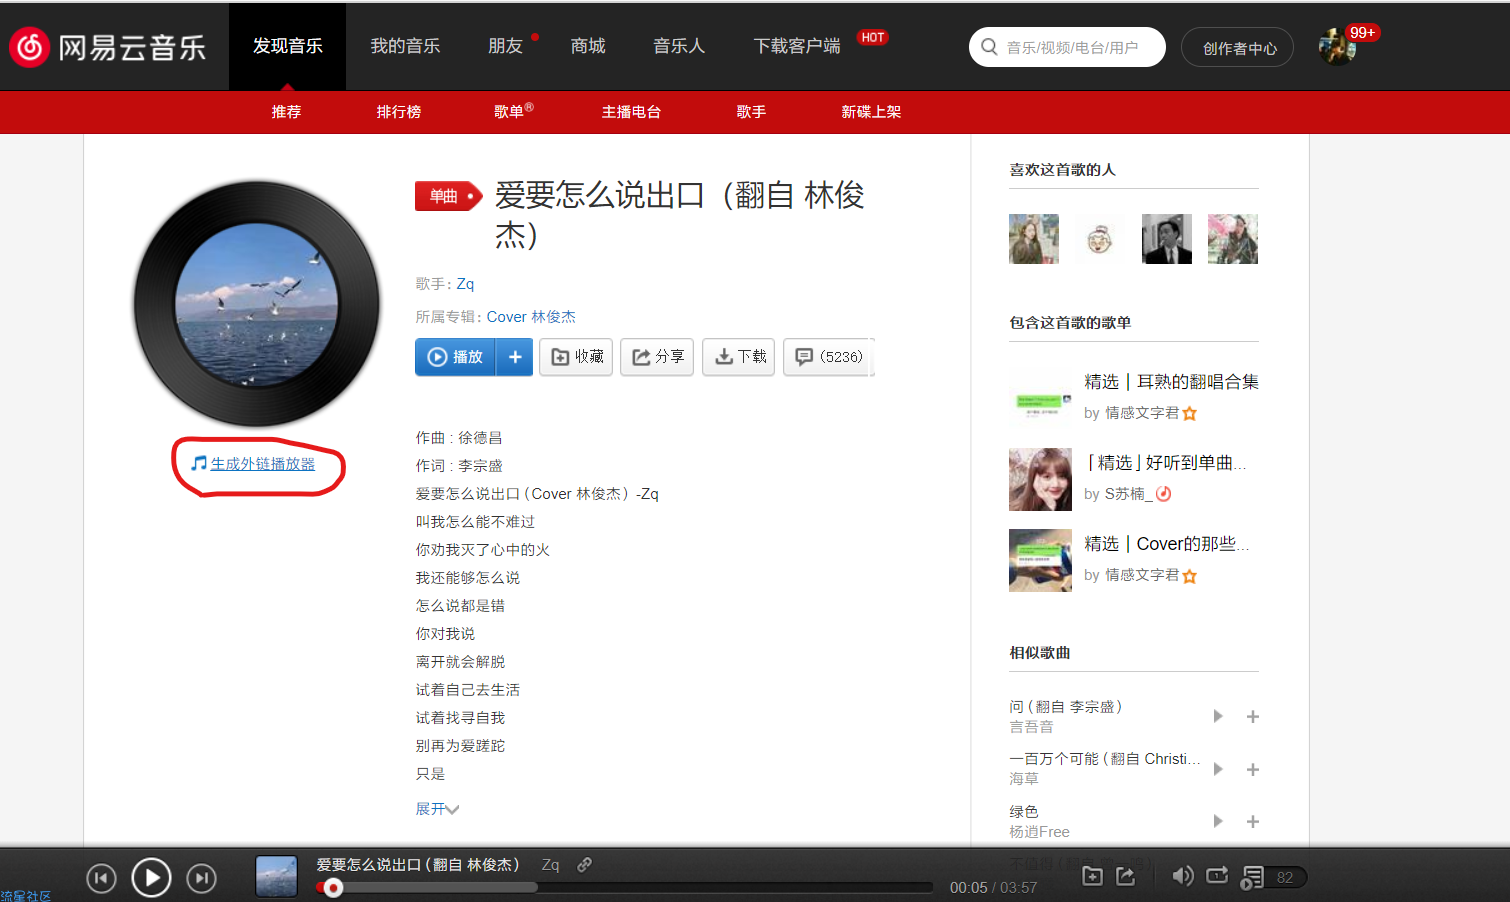This screenshot has height=902, width=1510.
Task: Open the 我的音乐 tab
Action: tap(405, 46)
